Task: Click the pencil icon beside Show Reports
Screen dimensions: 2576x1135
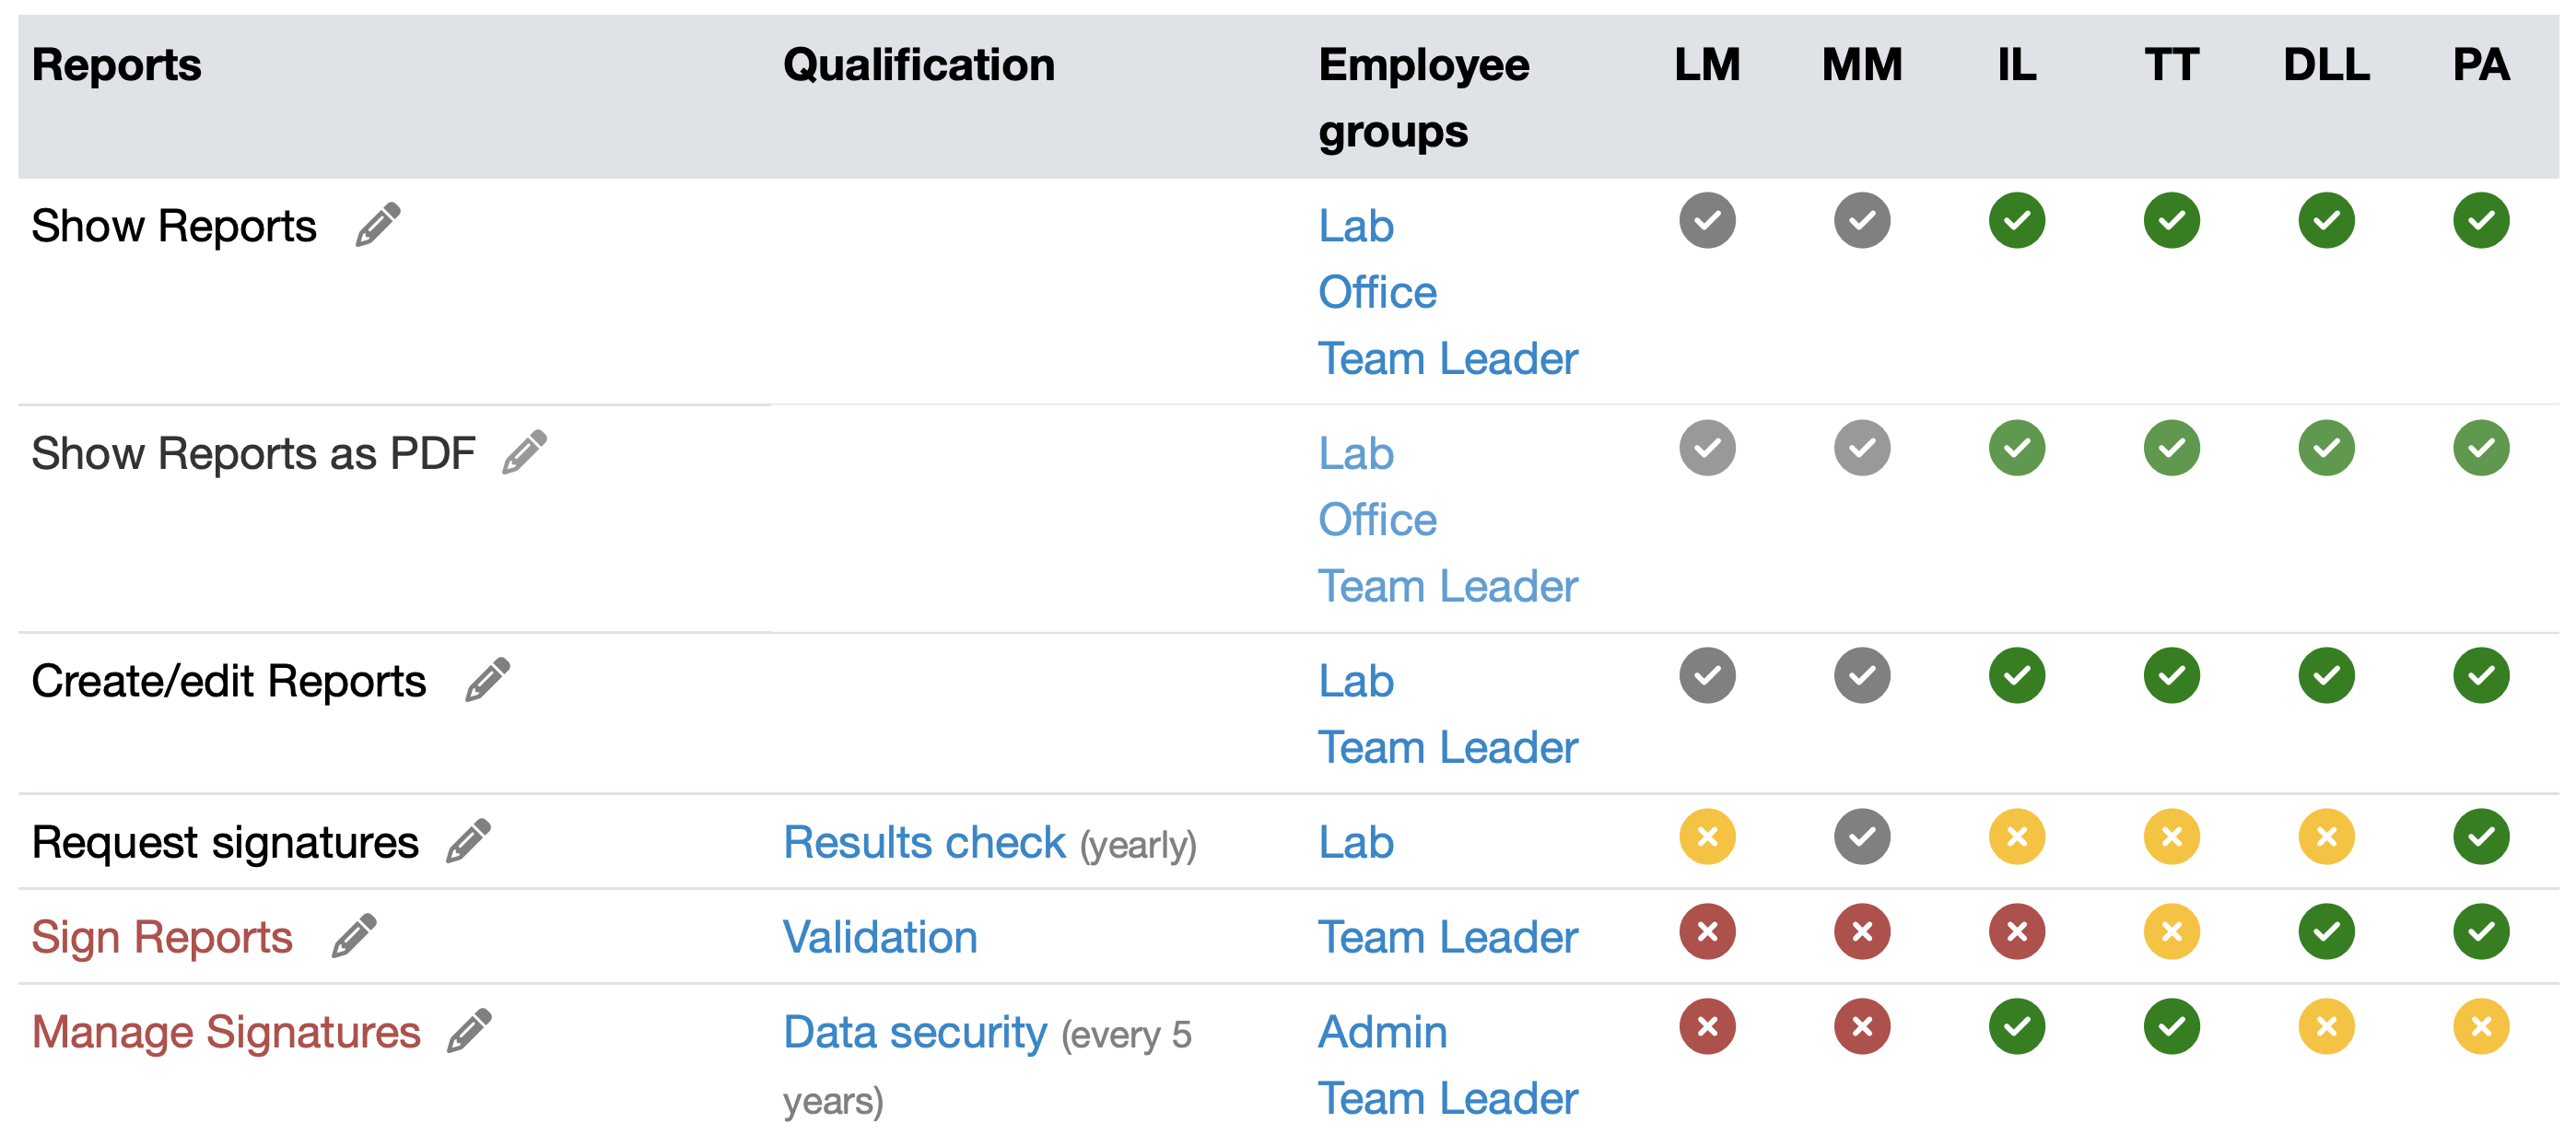Action: pyautogui.click(x=378, y=224)
